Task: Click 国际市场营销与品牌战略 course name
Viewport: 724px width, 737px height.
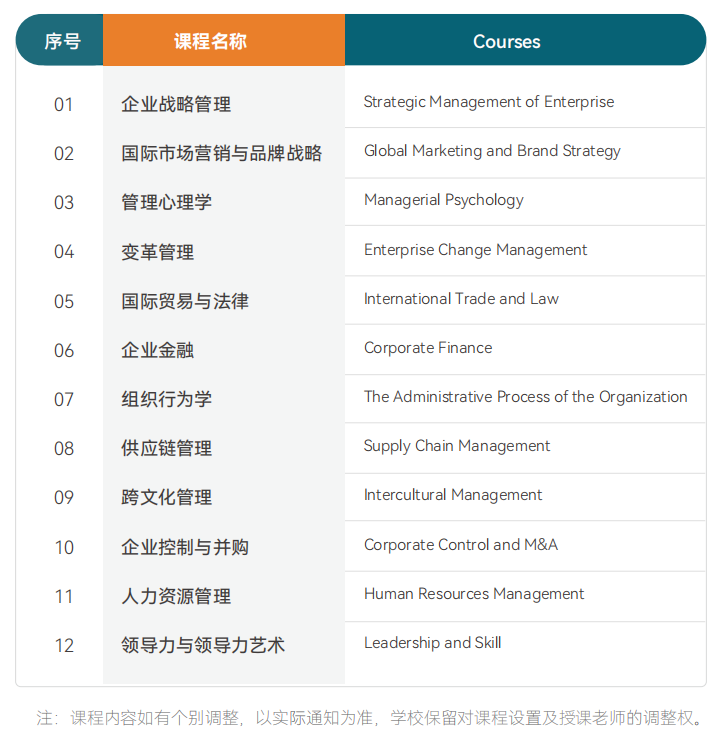Action: point(221,154)
